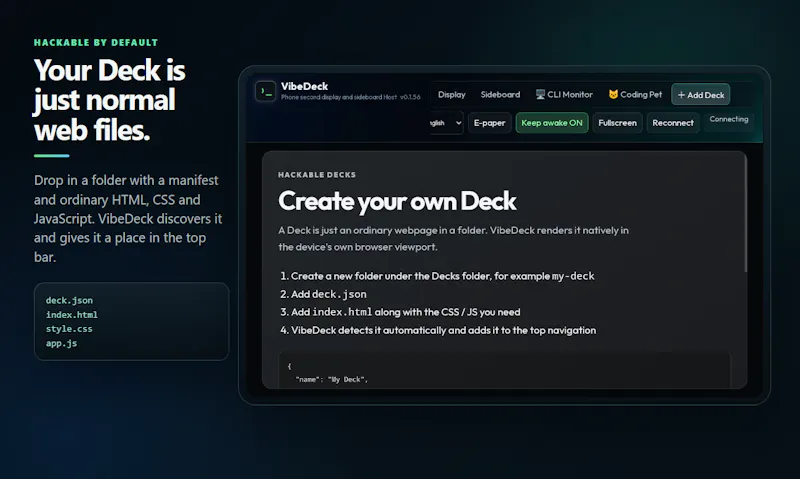800x479 pixels.
Task: Switch to the Sideboard tab
Action: [x=500, y=94]
